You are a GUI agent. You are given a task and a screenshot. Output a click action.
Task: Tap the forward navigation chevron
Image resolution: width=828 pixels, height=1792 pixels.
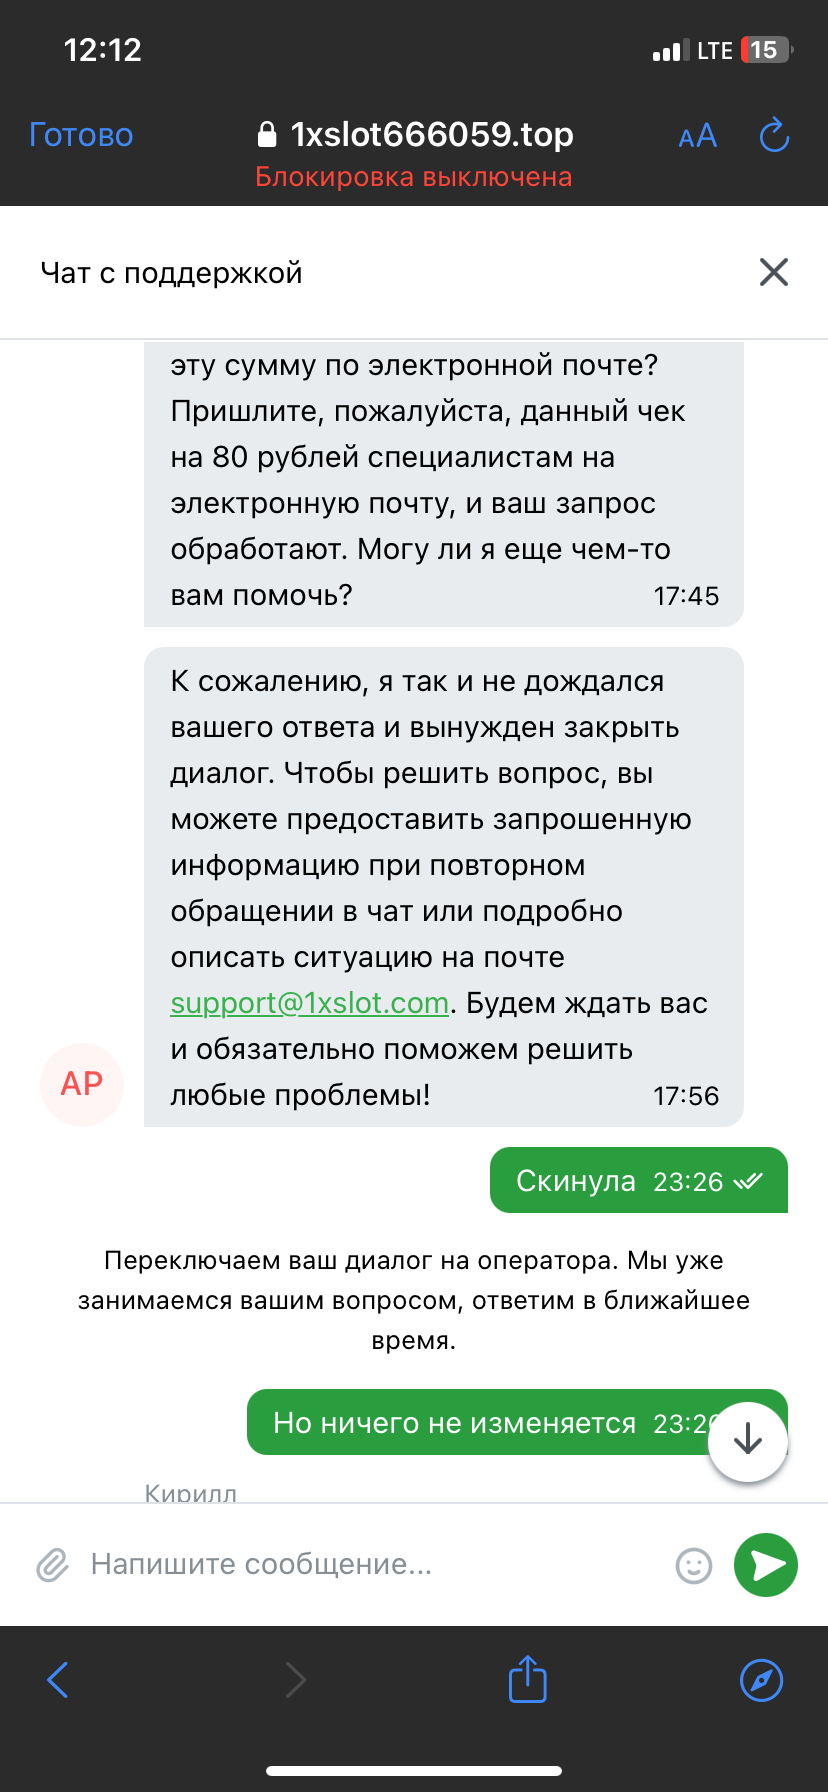point(296,1679)
